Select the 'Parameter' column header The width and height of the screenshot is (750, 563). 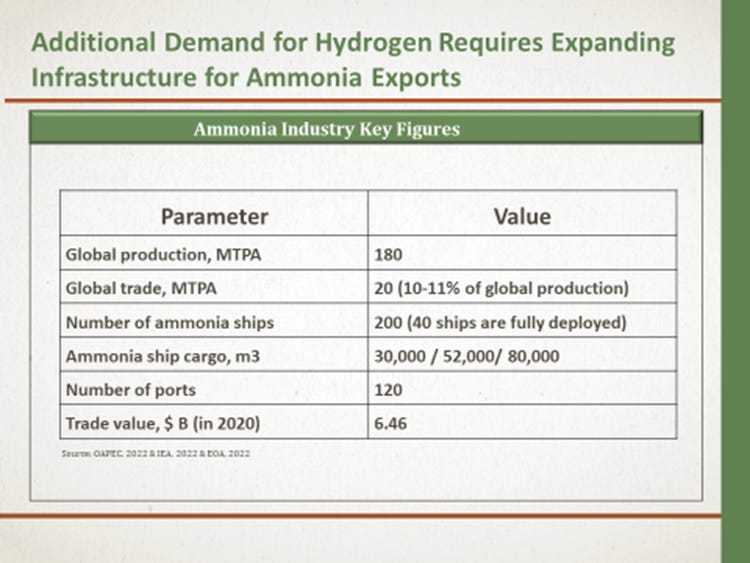[x=214, y=213]
